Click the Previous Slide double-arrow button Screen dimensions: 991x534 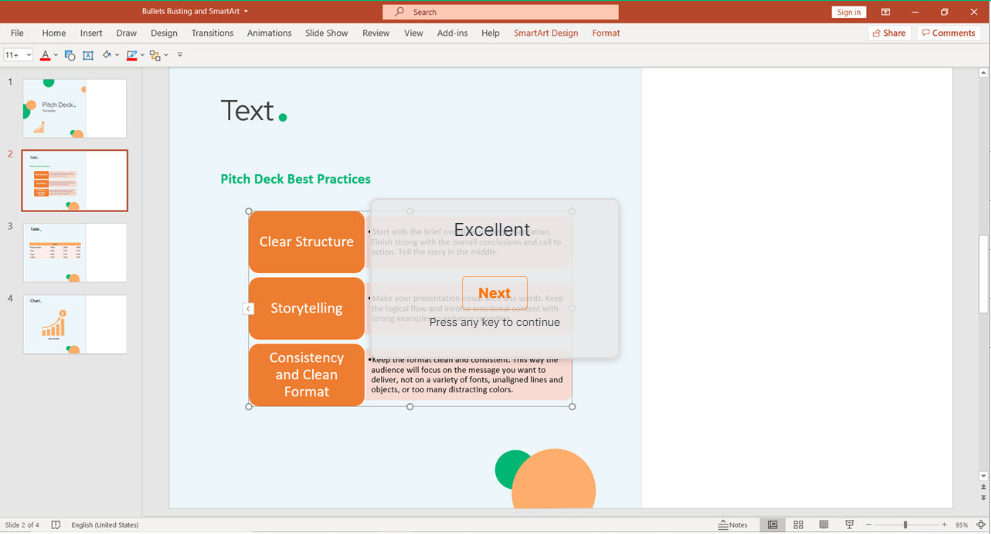(983, 487)
